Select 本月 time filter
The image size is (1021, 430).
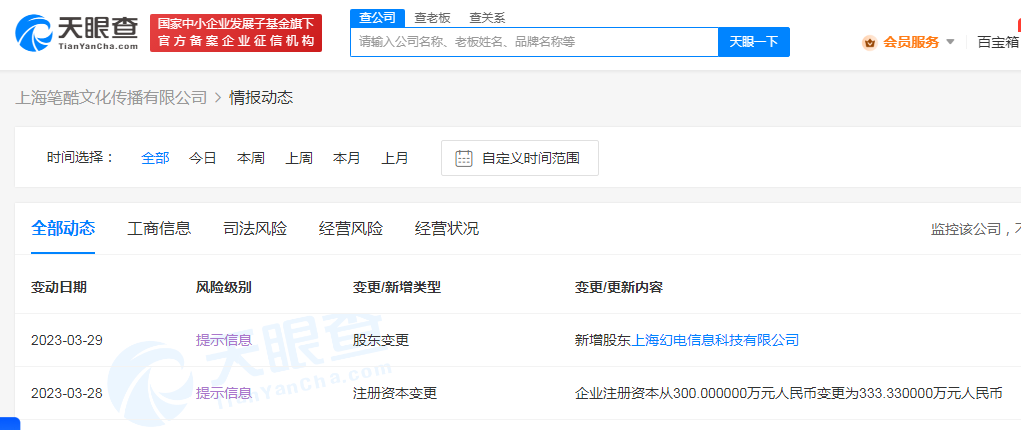pos(346,158)
